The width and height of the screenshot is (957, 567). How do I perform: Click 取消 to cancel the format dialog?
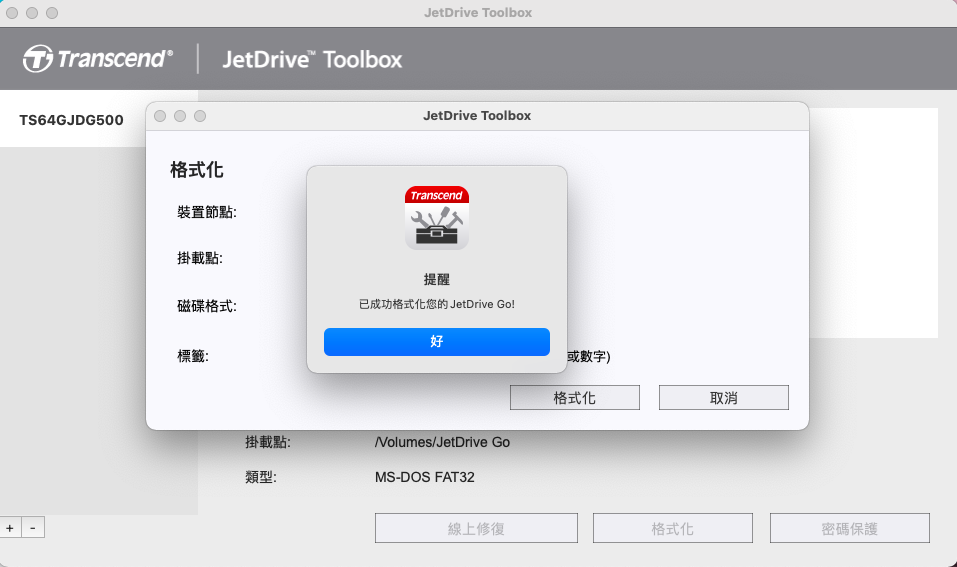(x=723, y=397)
